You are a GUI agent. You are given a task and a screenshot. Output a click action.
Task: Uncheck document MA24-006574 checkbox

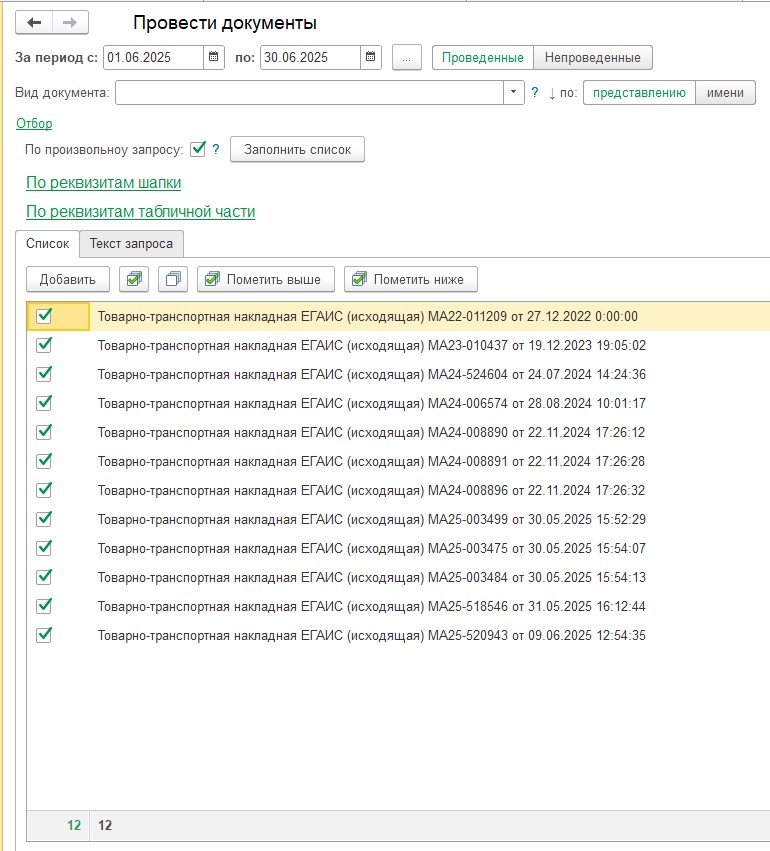click(x=44, y=403)
